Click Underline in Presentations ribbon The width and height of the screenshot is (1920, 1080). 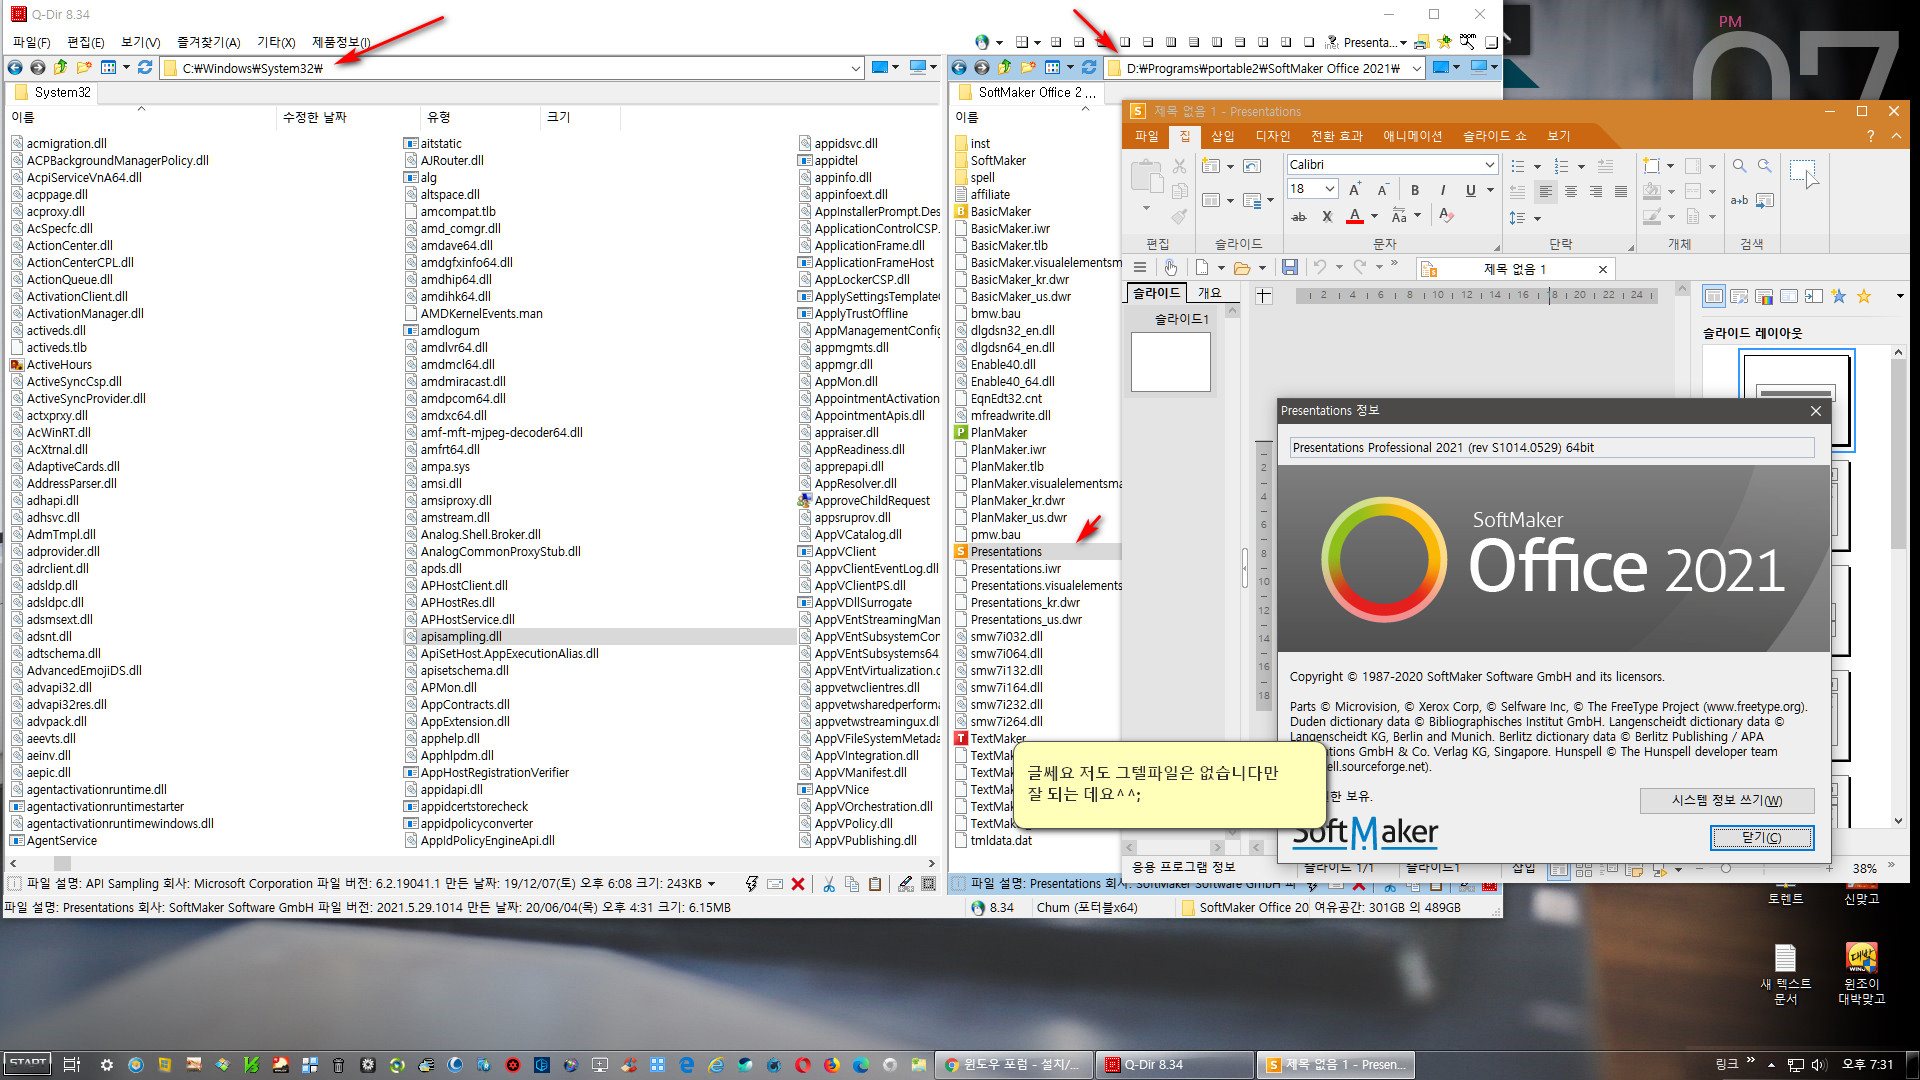(1470, 190)
